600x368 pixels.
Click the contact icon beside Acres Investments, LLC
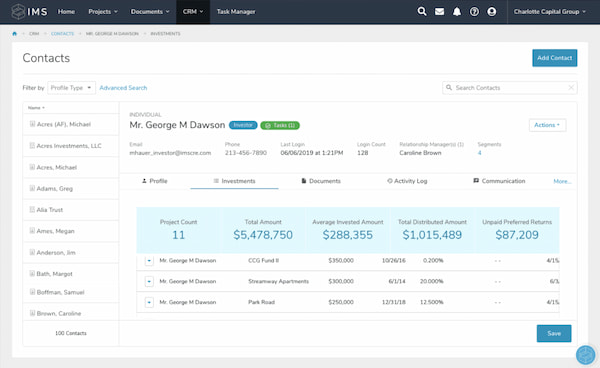pos(32,145)
